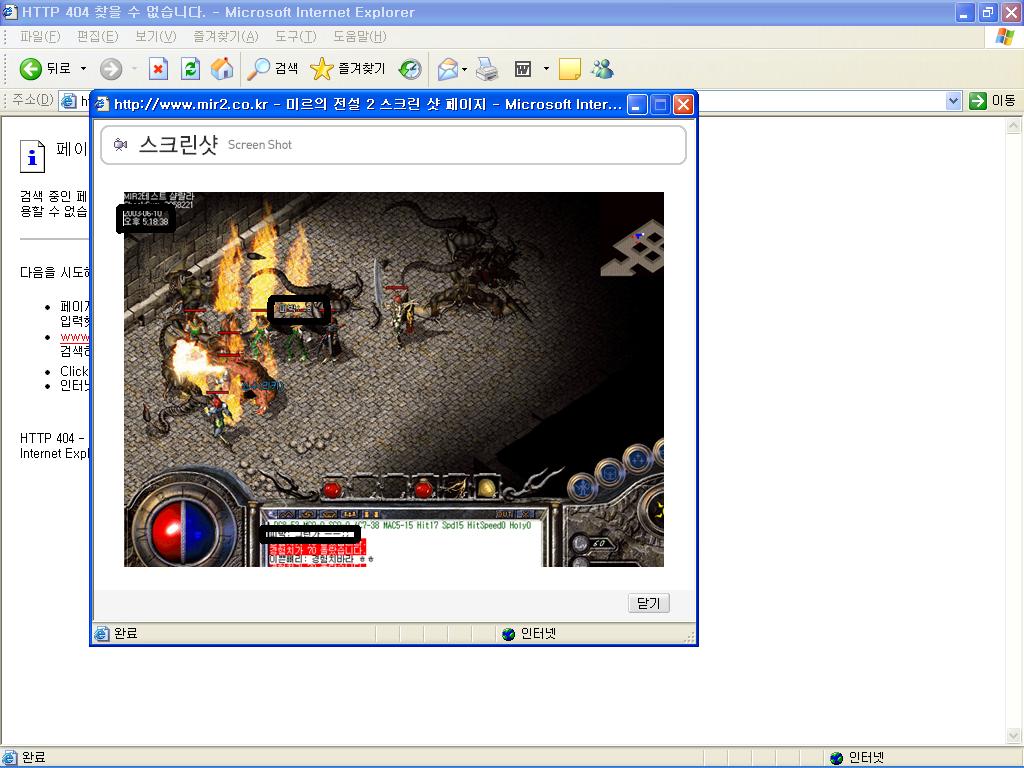Go to the Home page icon
Screen dimensions: 1024x768
pos(222,69)
